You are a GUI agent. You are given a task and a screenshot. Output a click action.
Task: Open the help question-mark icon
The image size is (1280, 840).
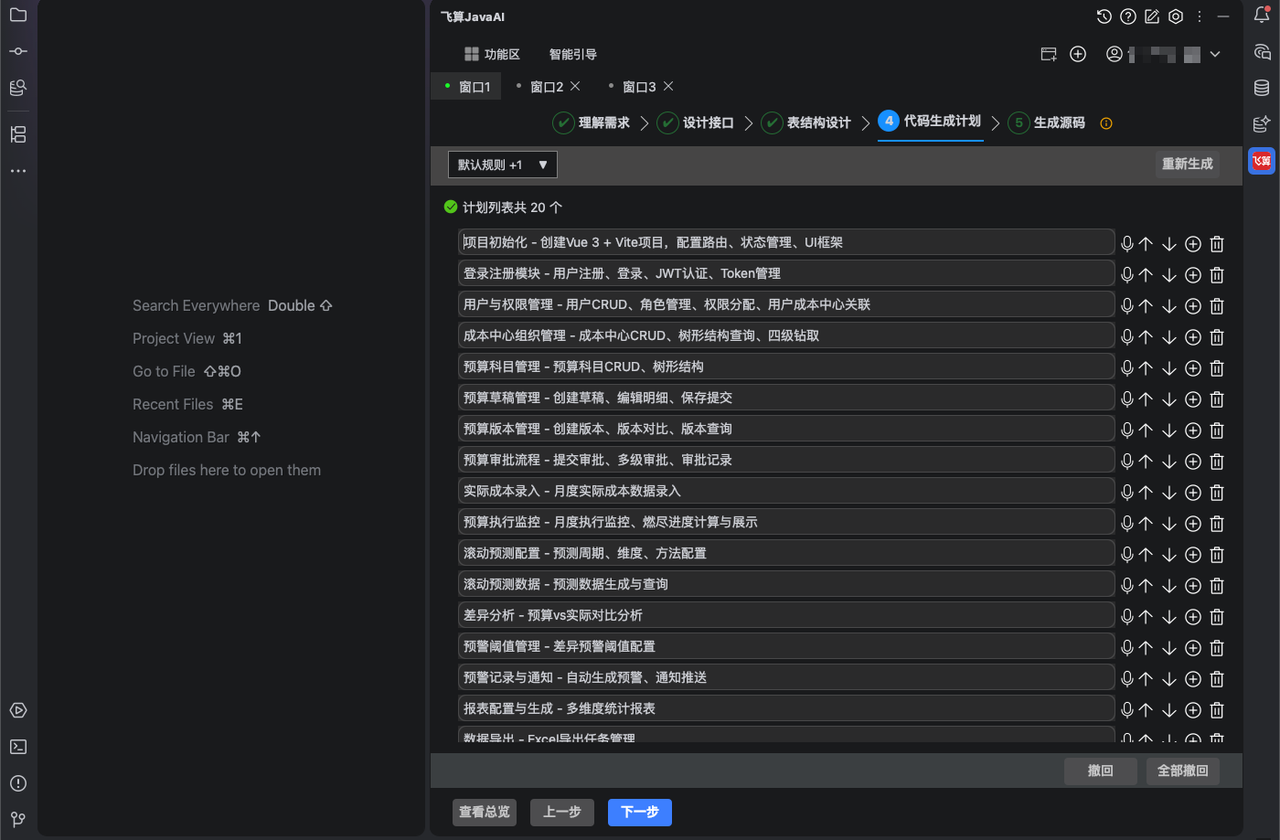pyautogui.click(x=1128, y=16)
